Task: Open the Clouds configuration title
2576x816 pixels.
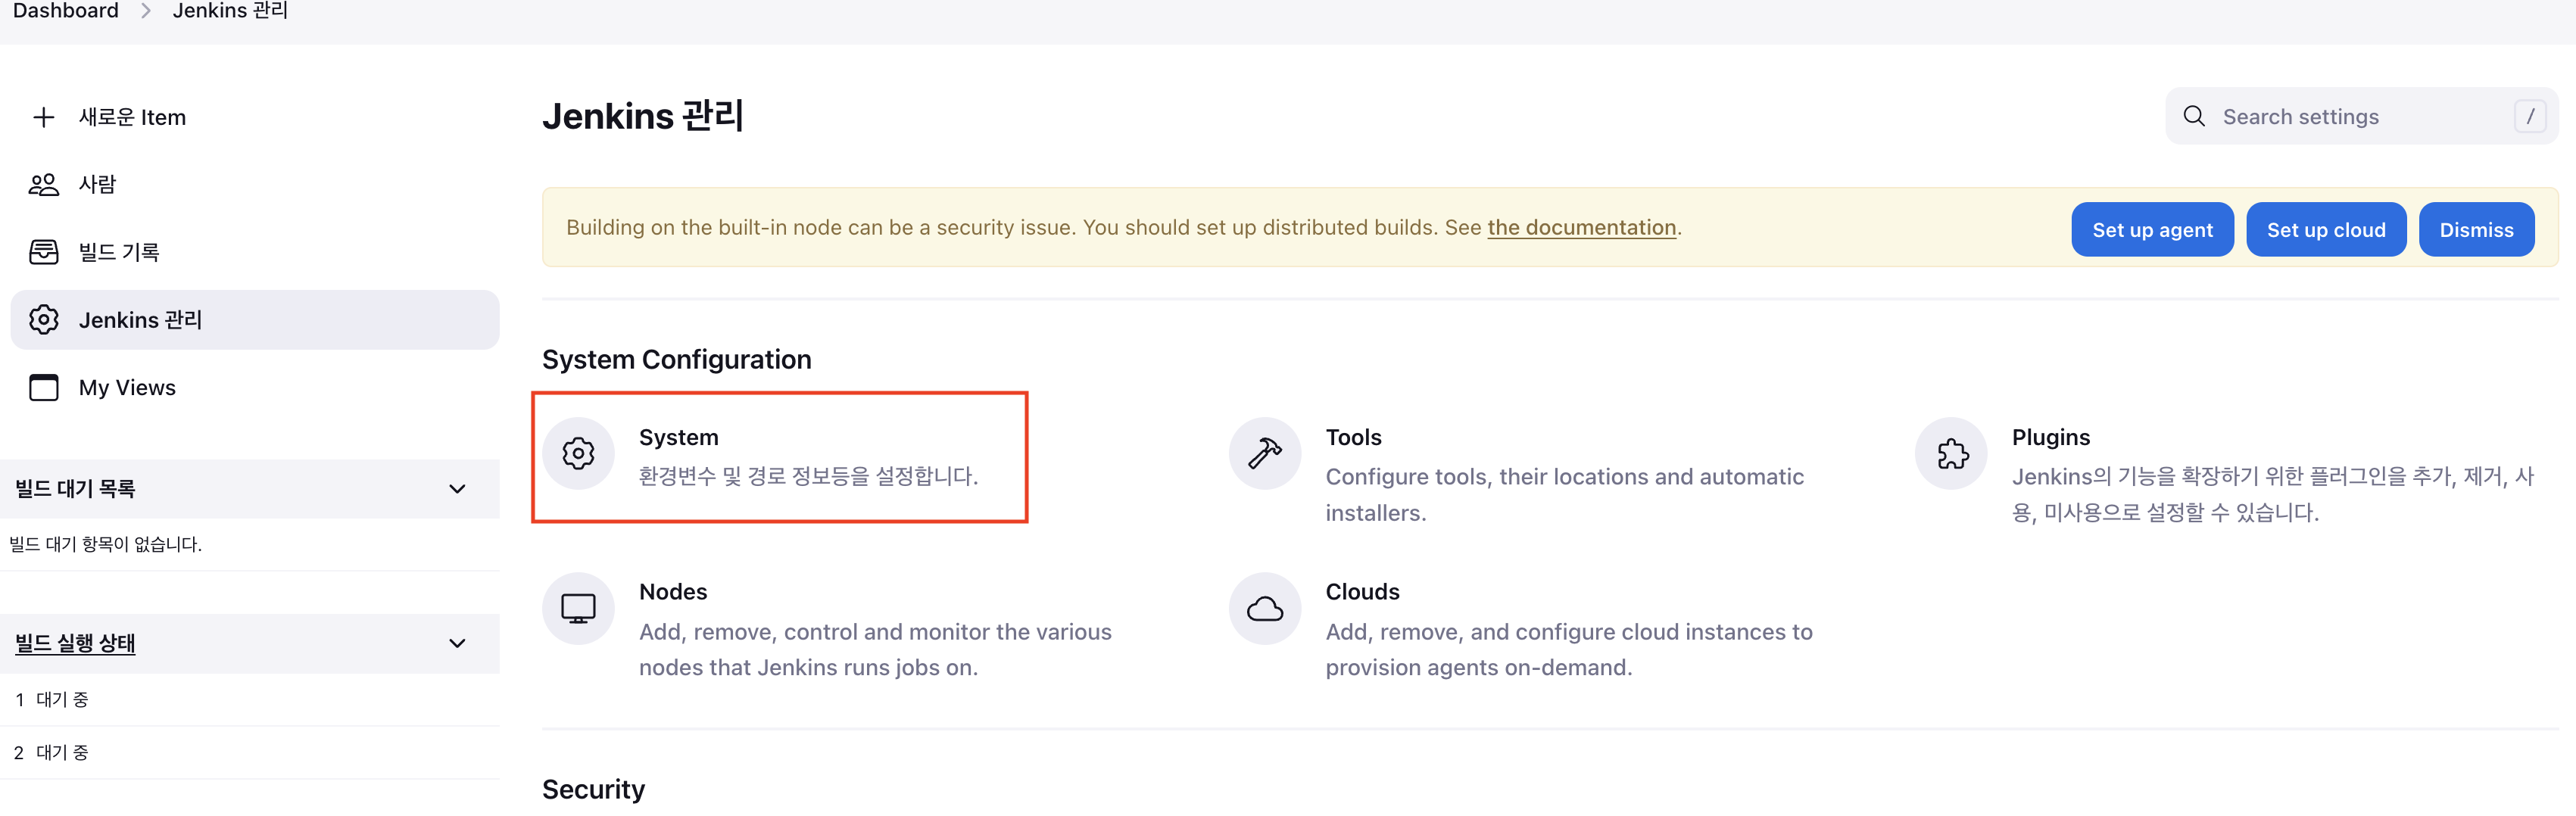Action: [1362, 592]
